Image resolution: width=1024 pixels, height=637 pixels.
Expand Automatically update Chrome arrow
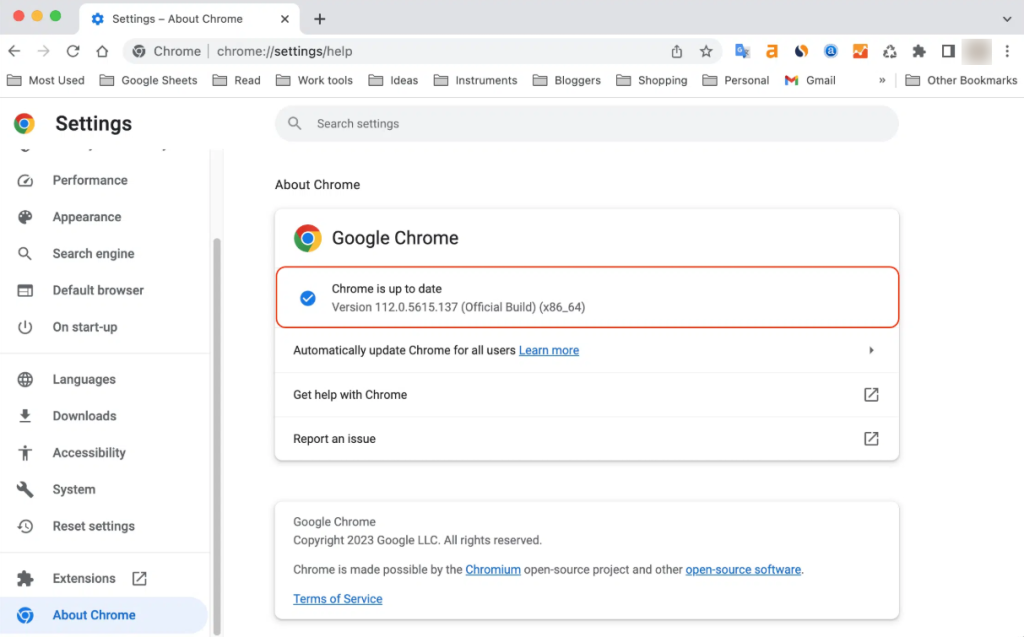tap(871, 350)
